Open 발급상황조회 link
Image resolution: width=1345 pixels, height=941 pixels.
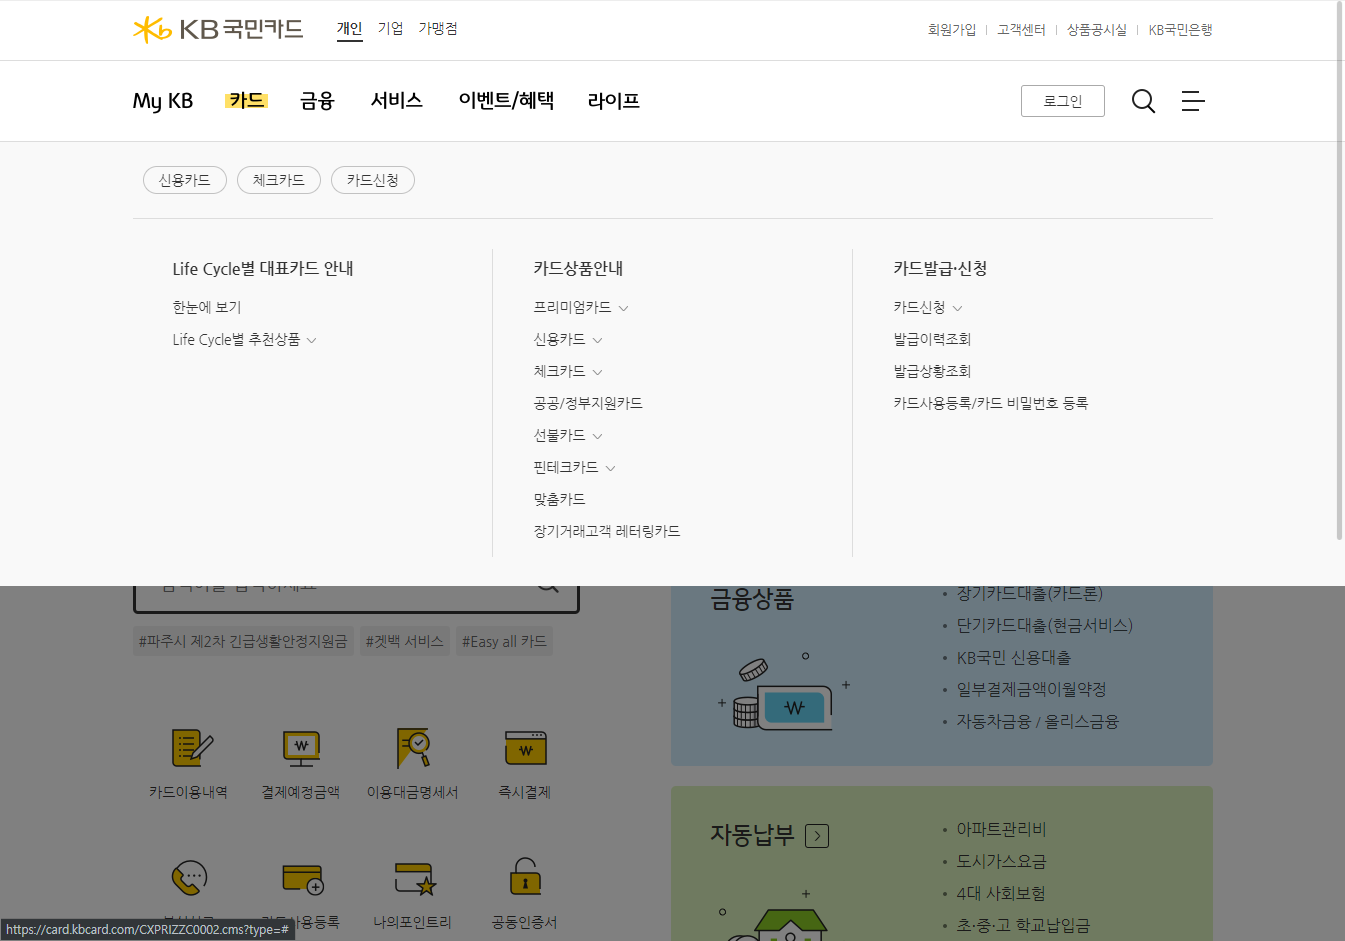932,371
